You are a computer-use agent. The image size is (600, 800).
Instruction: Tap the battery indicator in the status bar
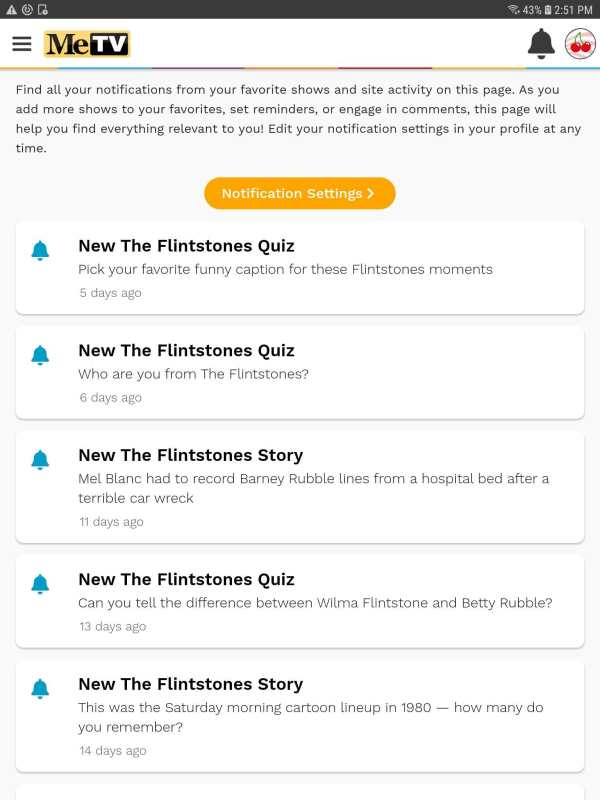click(x=547, y=10)
